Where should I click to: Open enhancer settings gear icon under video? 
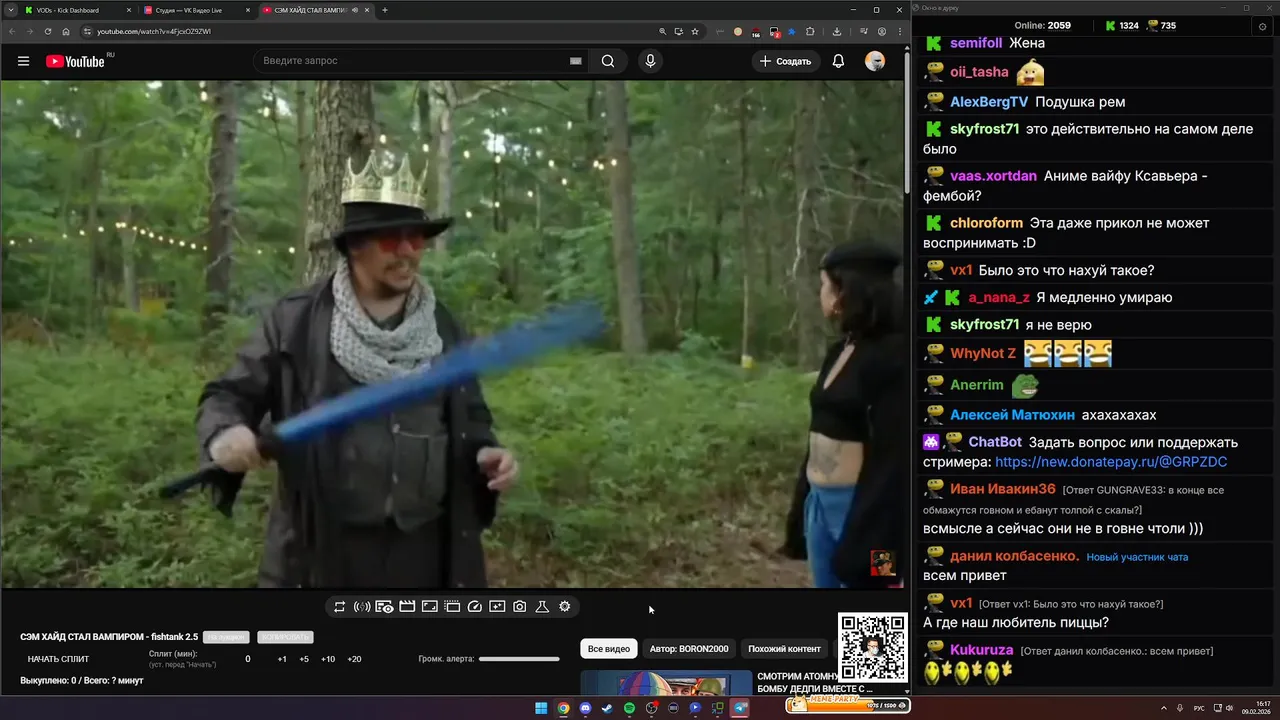564,606
